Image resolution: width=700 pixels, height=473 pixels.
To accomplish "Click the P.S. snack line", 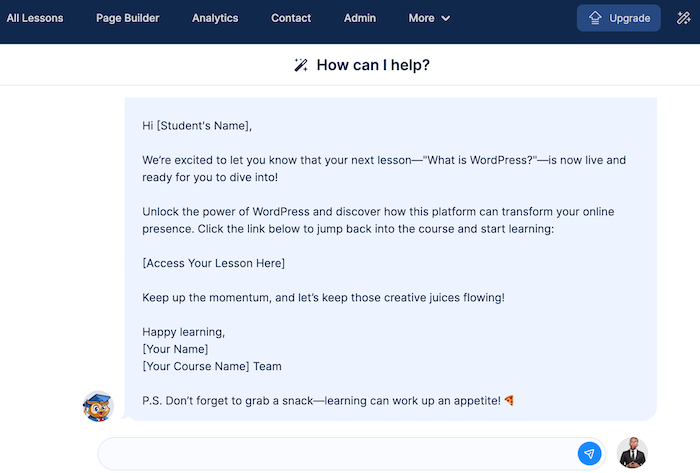I will (x=328, y=401).
